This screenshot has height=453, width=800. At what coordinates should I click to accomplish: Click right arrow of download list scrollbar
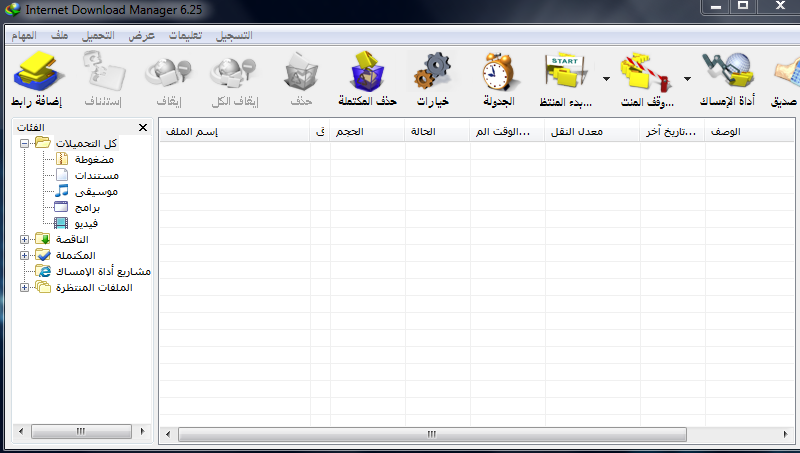pyautogui.click(x=785, y=434)
